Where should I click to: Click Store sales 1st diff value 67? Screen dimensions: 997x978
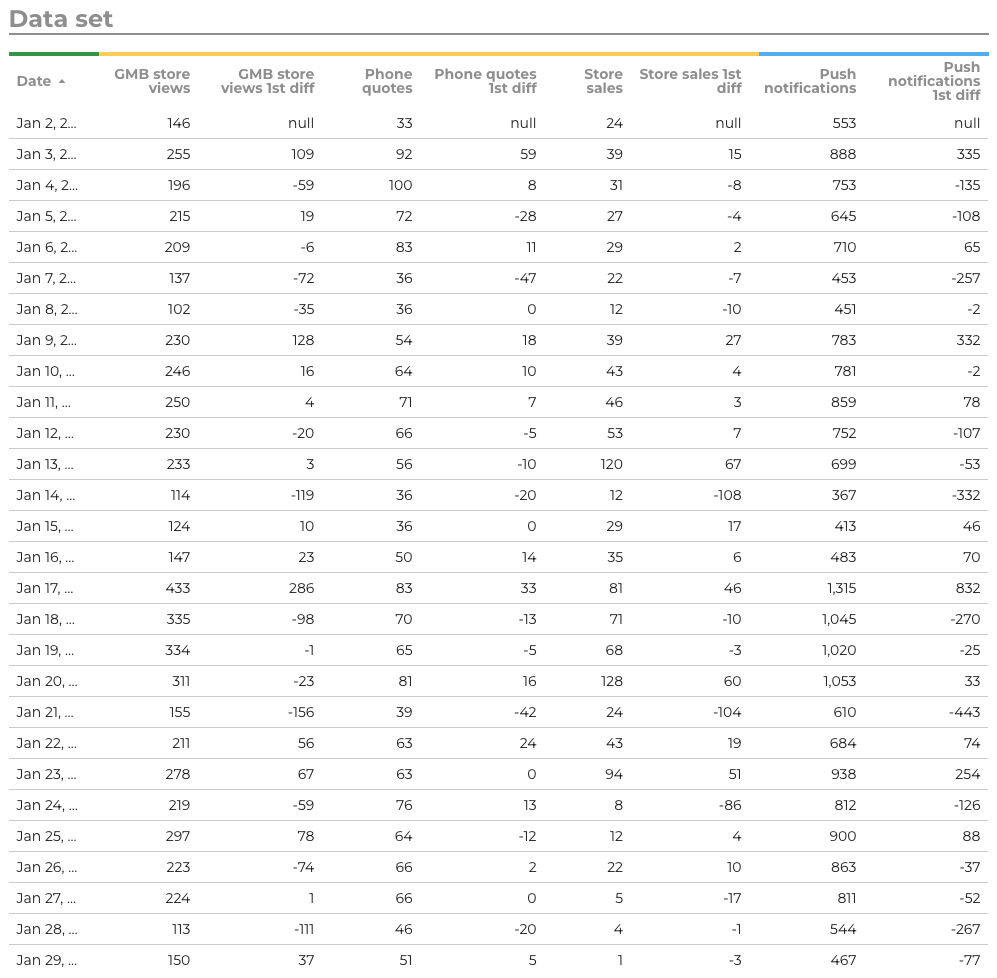point(733,464)
